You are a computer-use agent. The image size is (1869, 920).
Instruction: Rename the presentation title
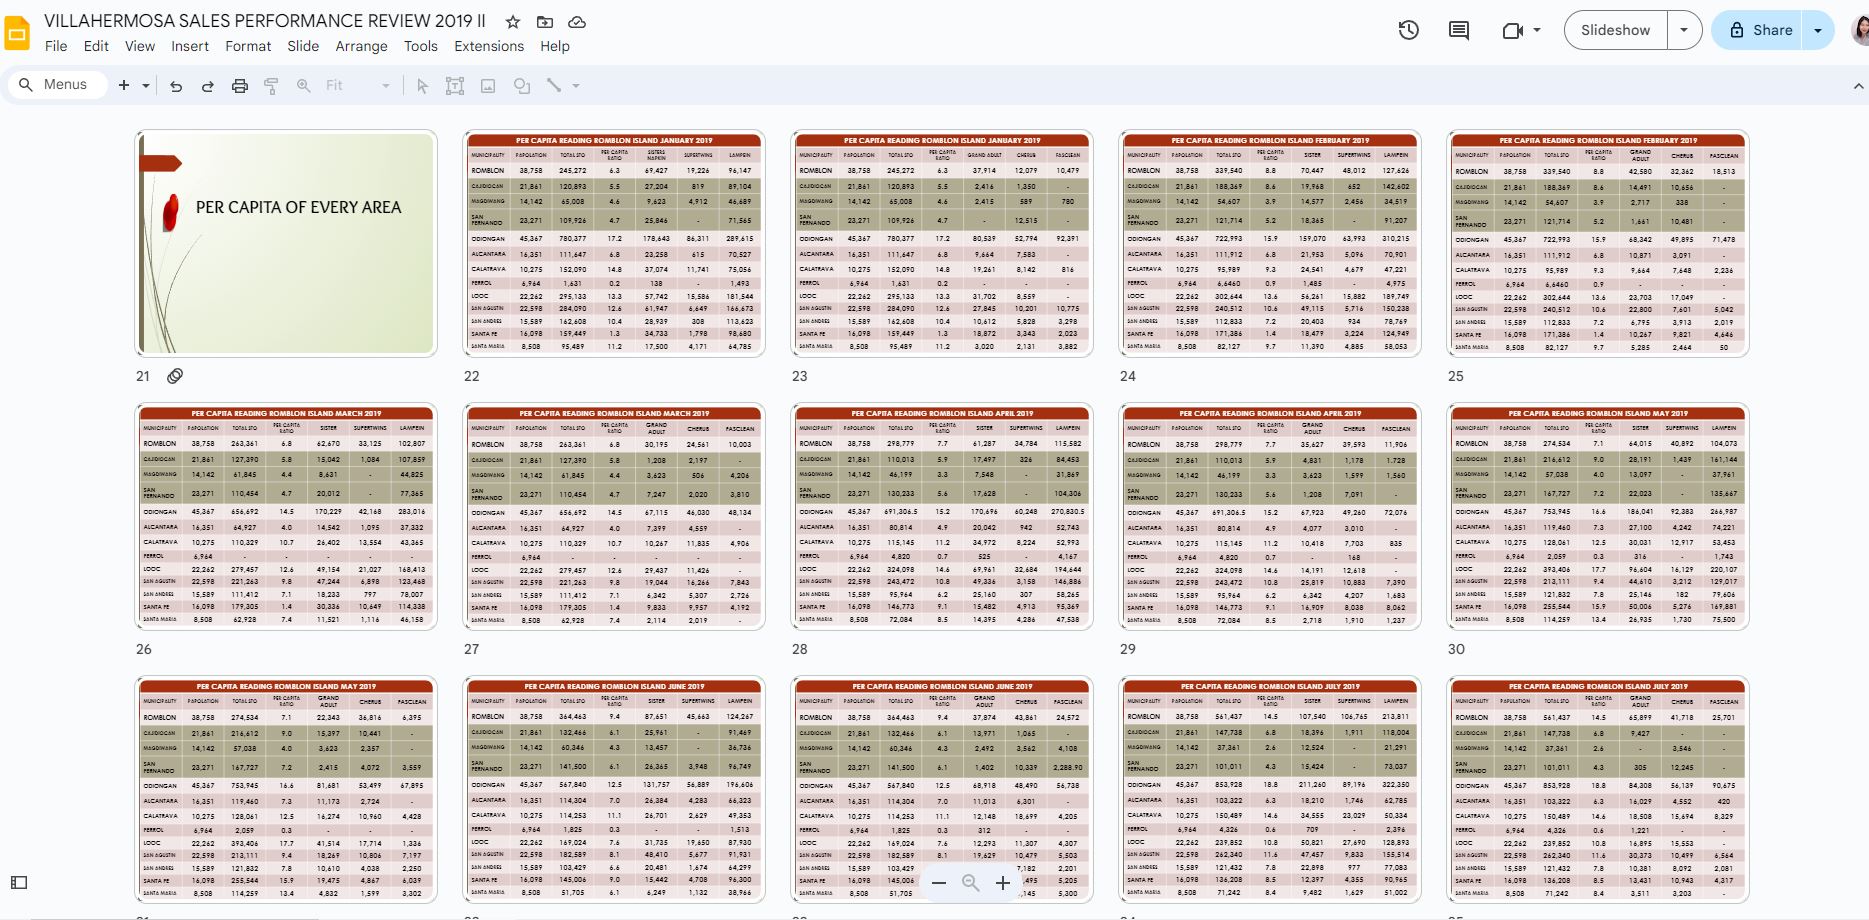click(x=265, y=21)
